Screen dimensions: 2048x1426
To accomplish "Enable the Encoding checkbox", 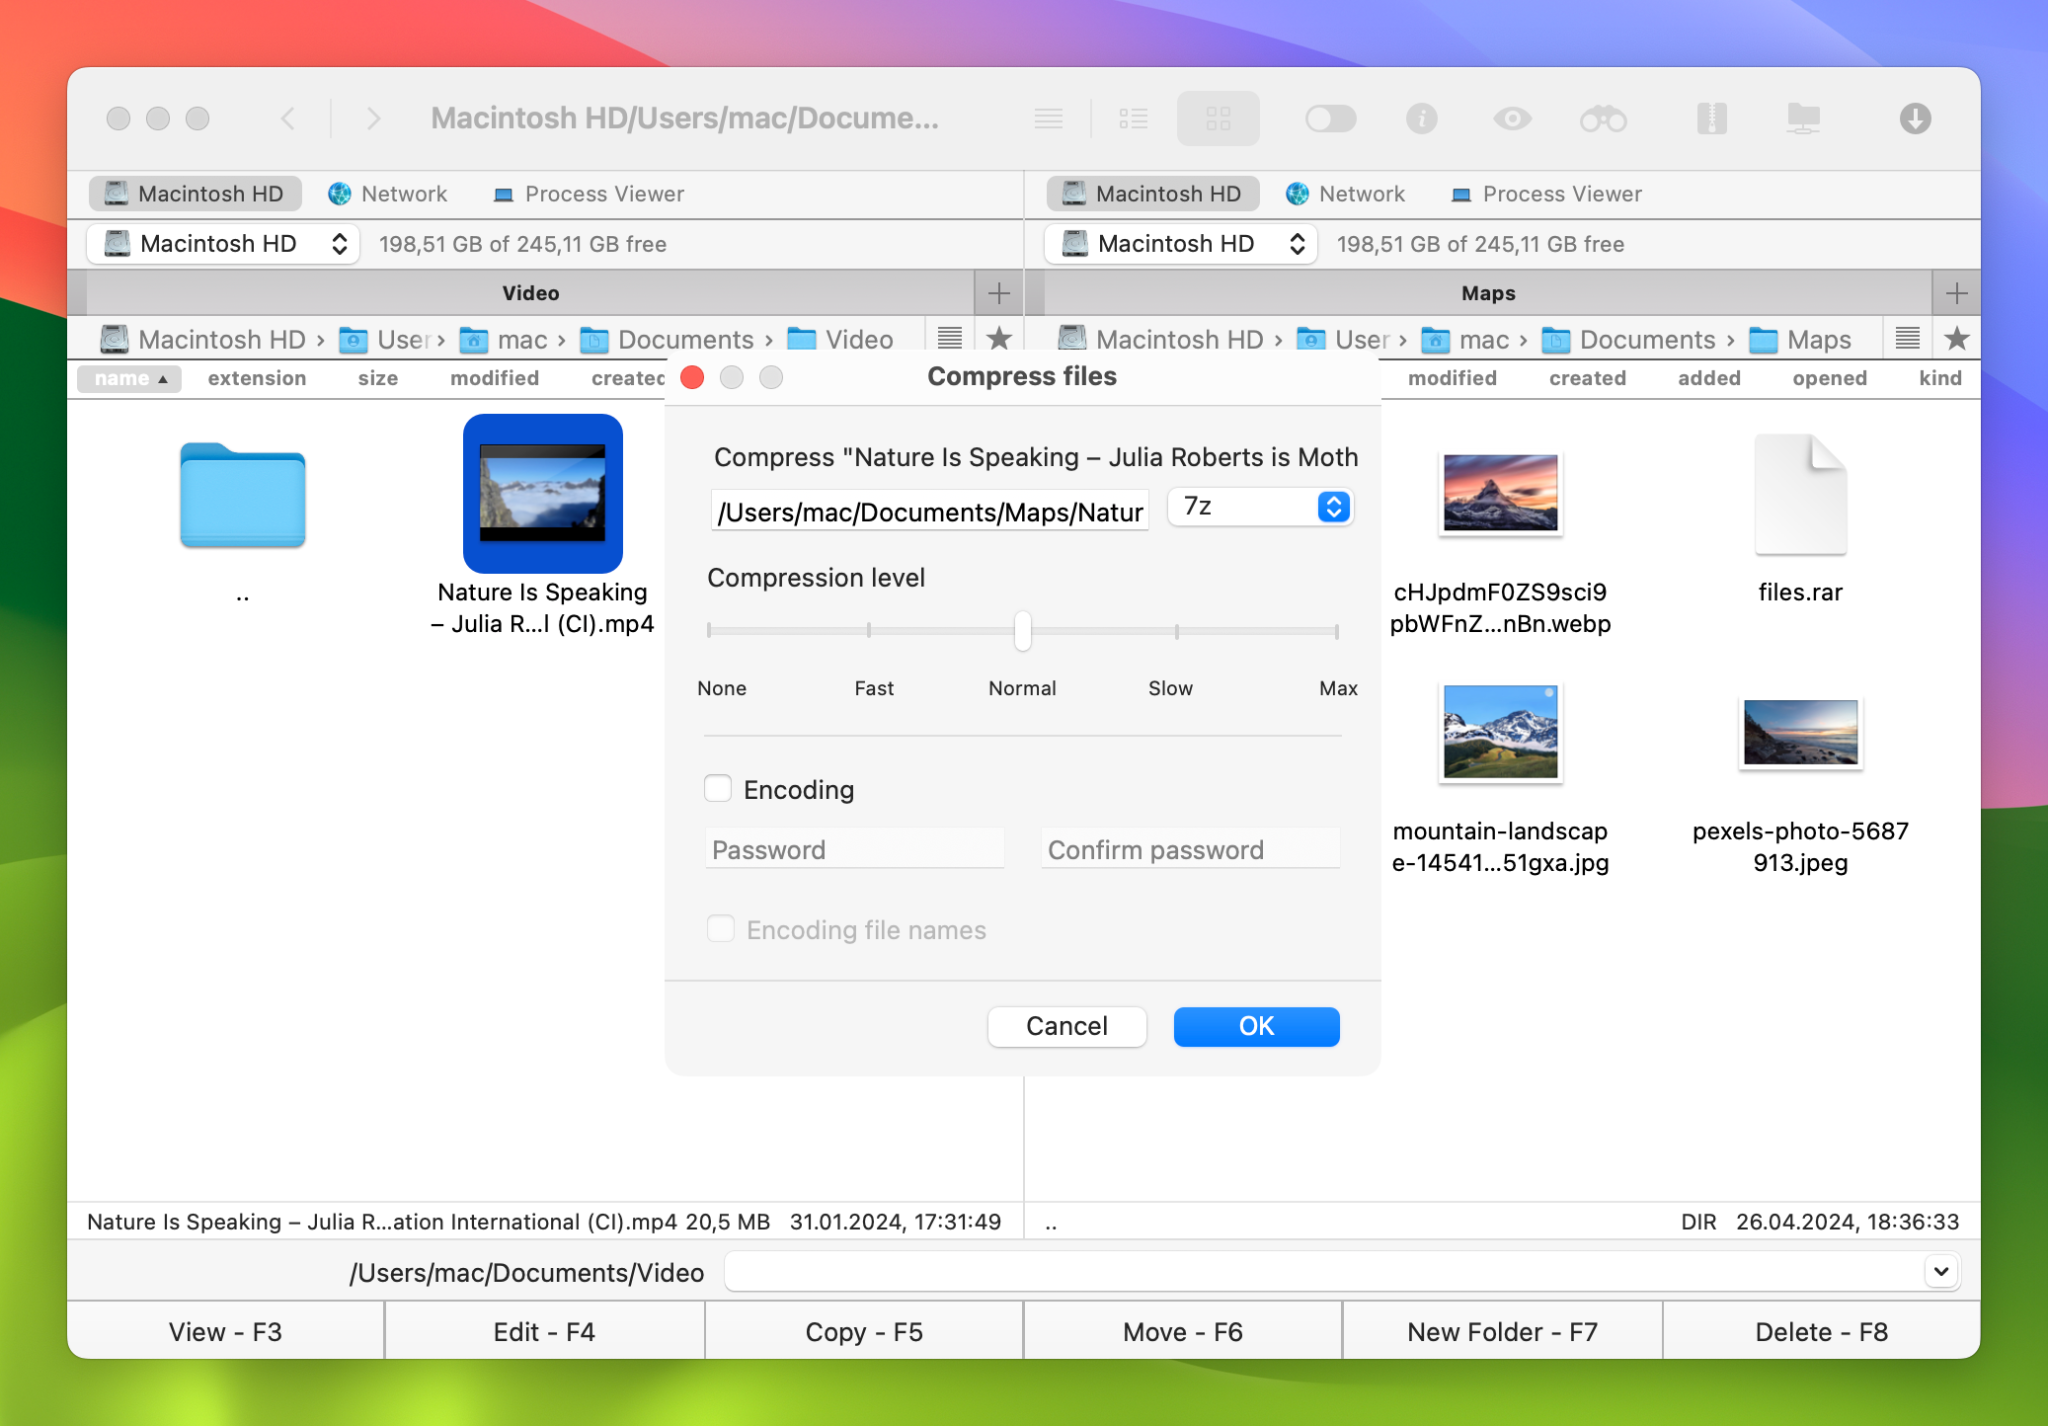I will pyautogui.click(x=718, y=789).
